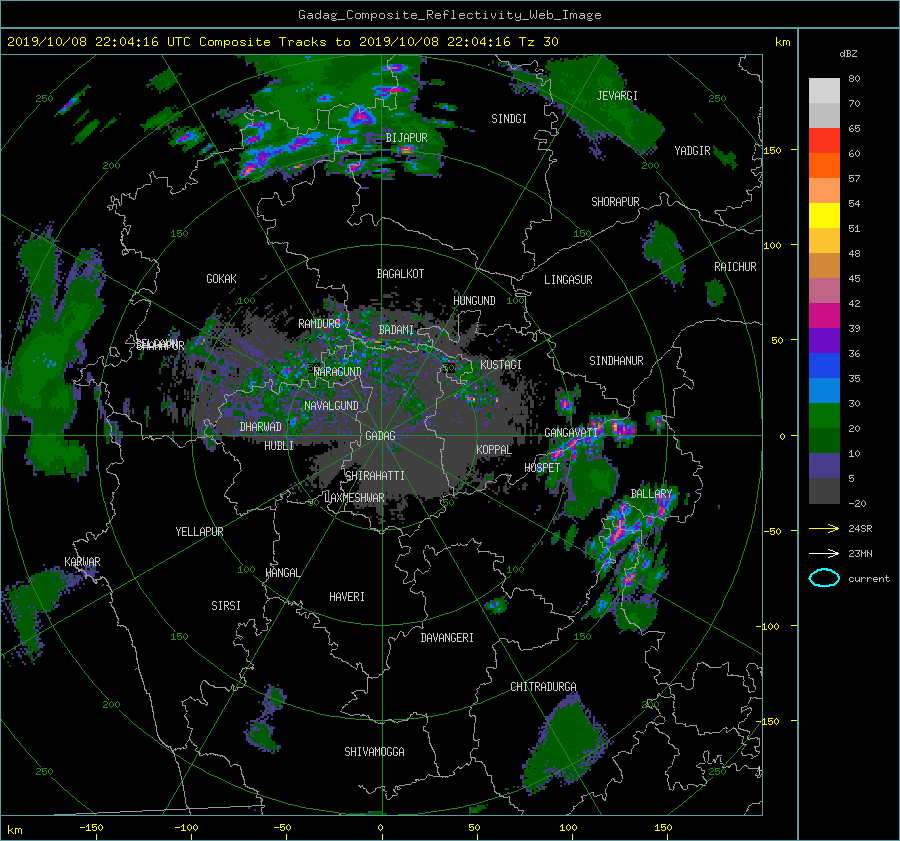Click the RAMDURG city label
Image resolution: width=900 pixels, height=841 pixels.
[319, 324]
